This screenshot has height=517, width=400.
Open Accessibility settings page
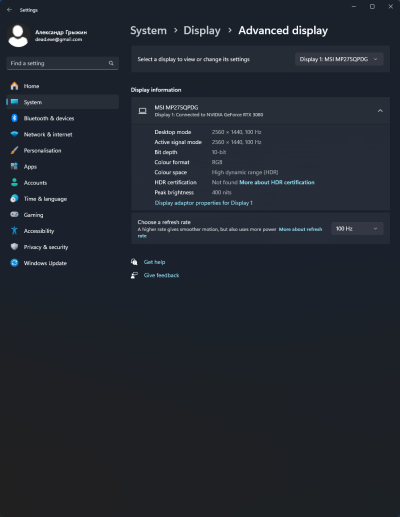click(x=63, y=230)
